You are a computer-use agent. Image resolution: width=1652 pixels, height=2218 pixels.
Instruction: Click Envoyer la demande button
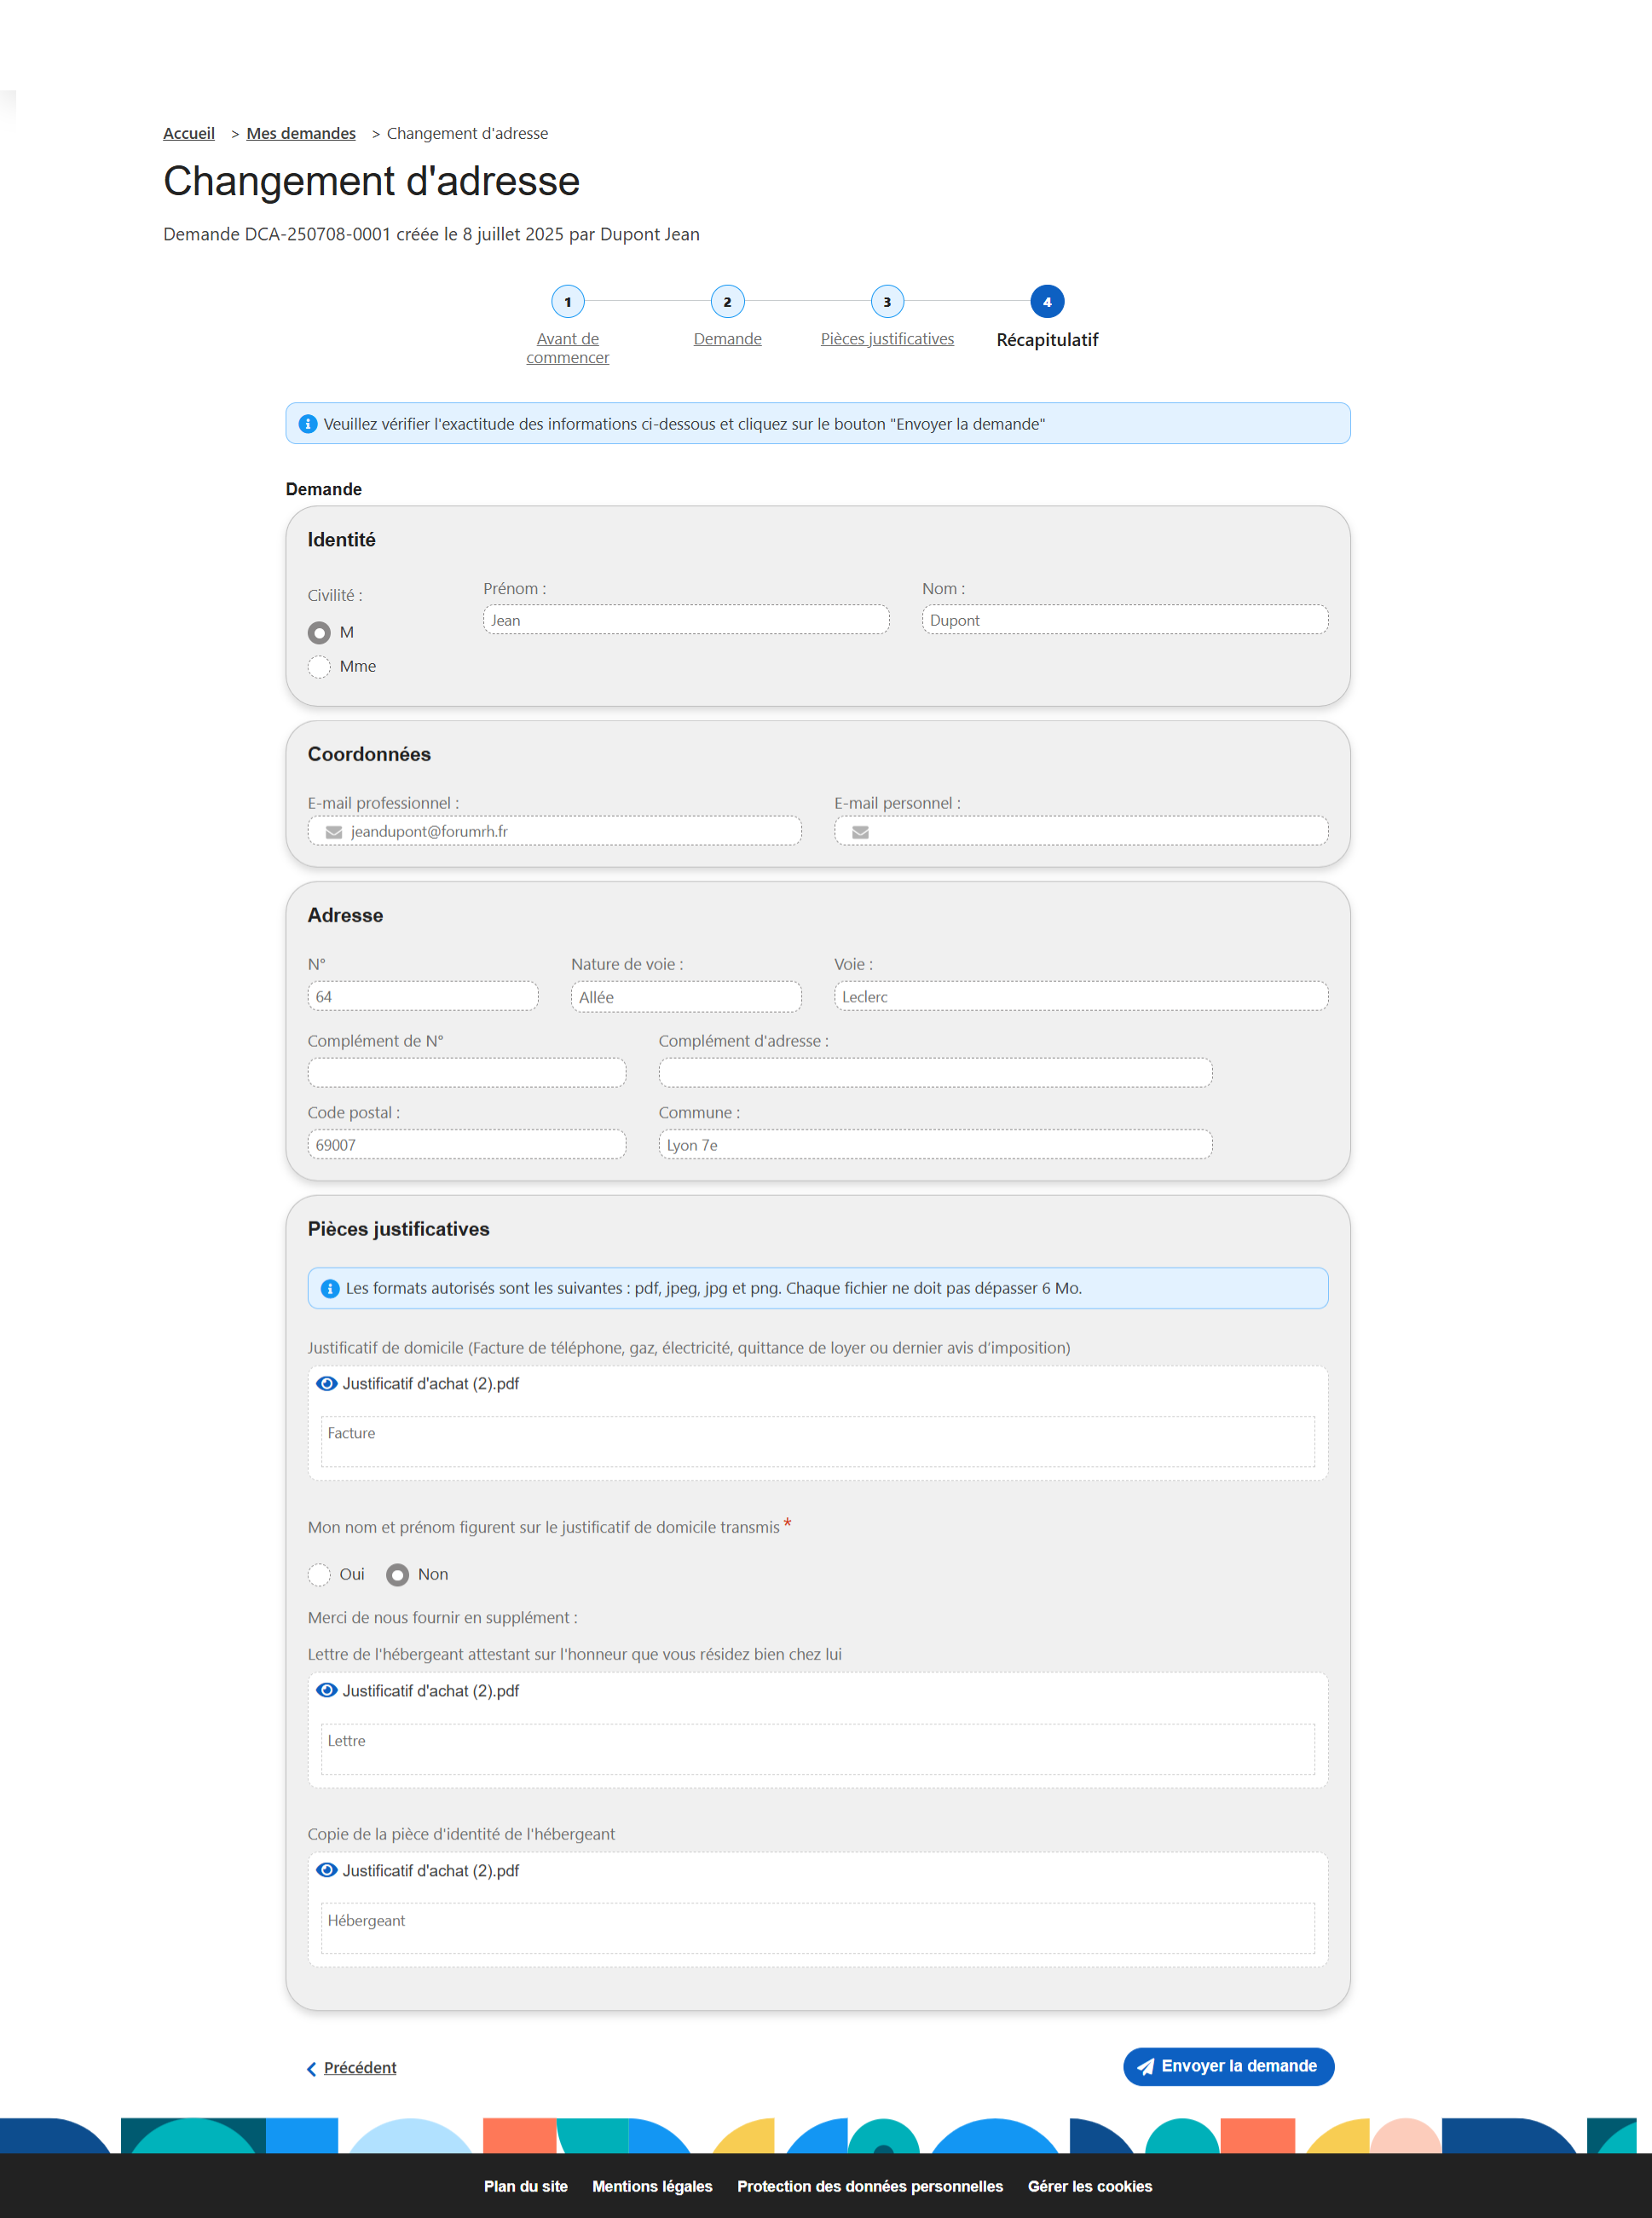(x=1228, y=2066)
